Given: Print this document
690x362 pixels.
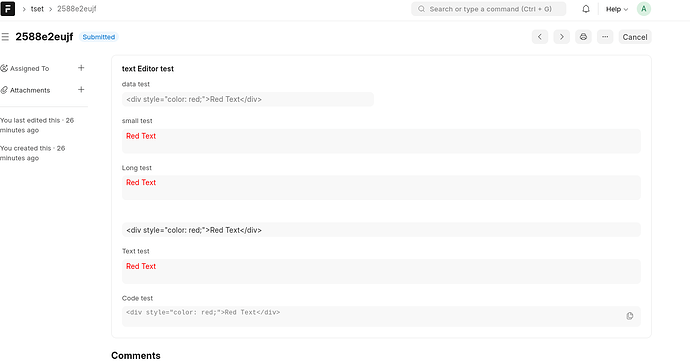Looking at the screenshot, I should pyautogui.click(x=583, y=37).
